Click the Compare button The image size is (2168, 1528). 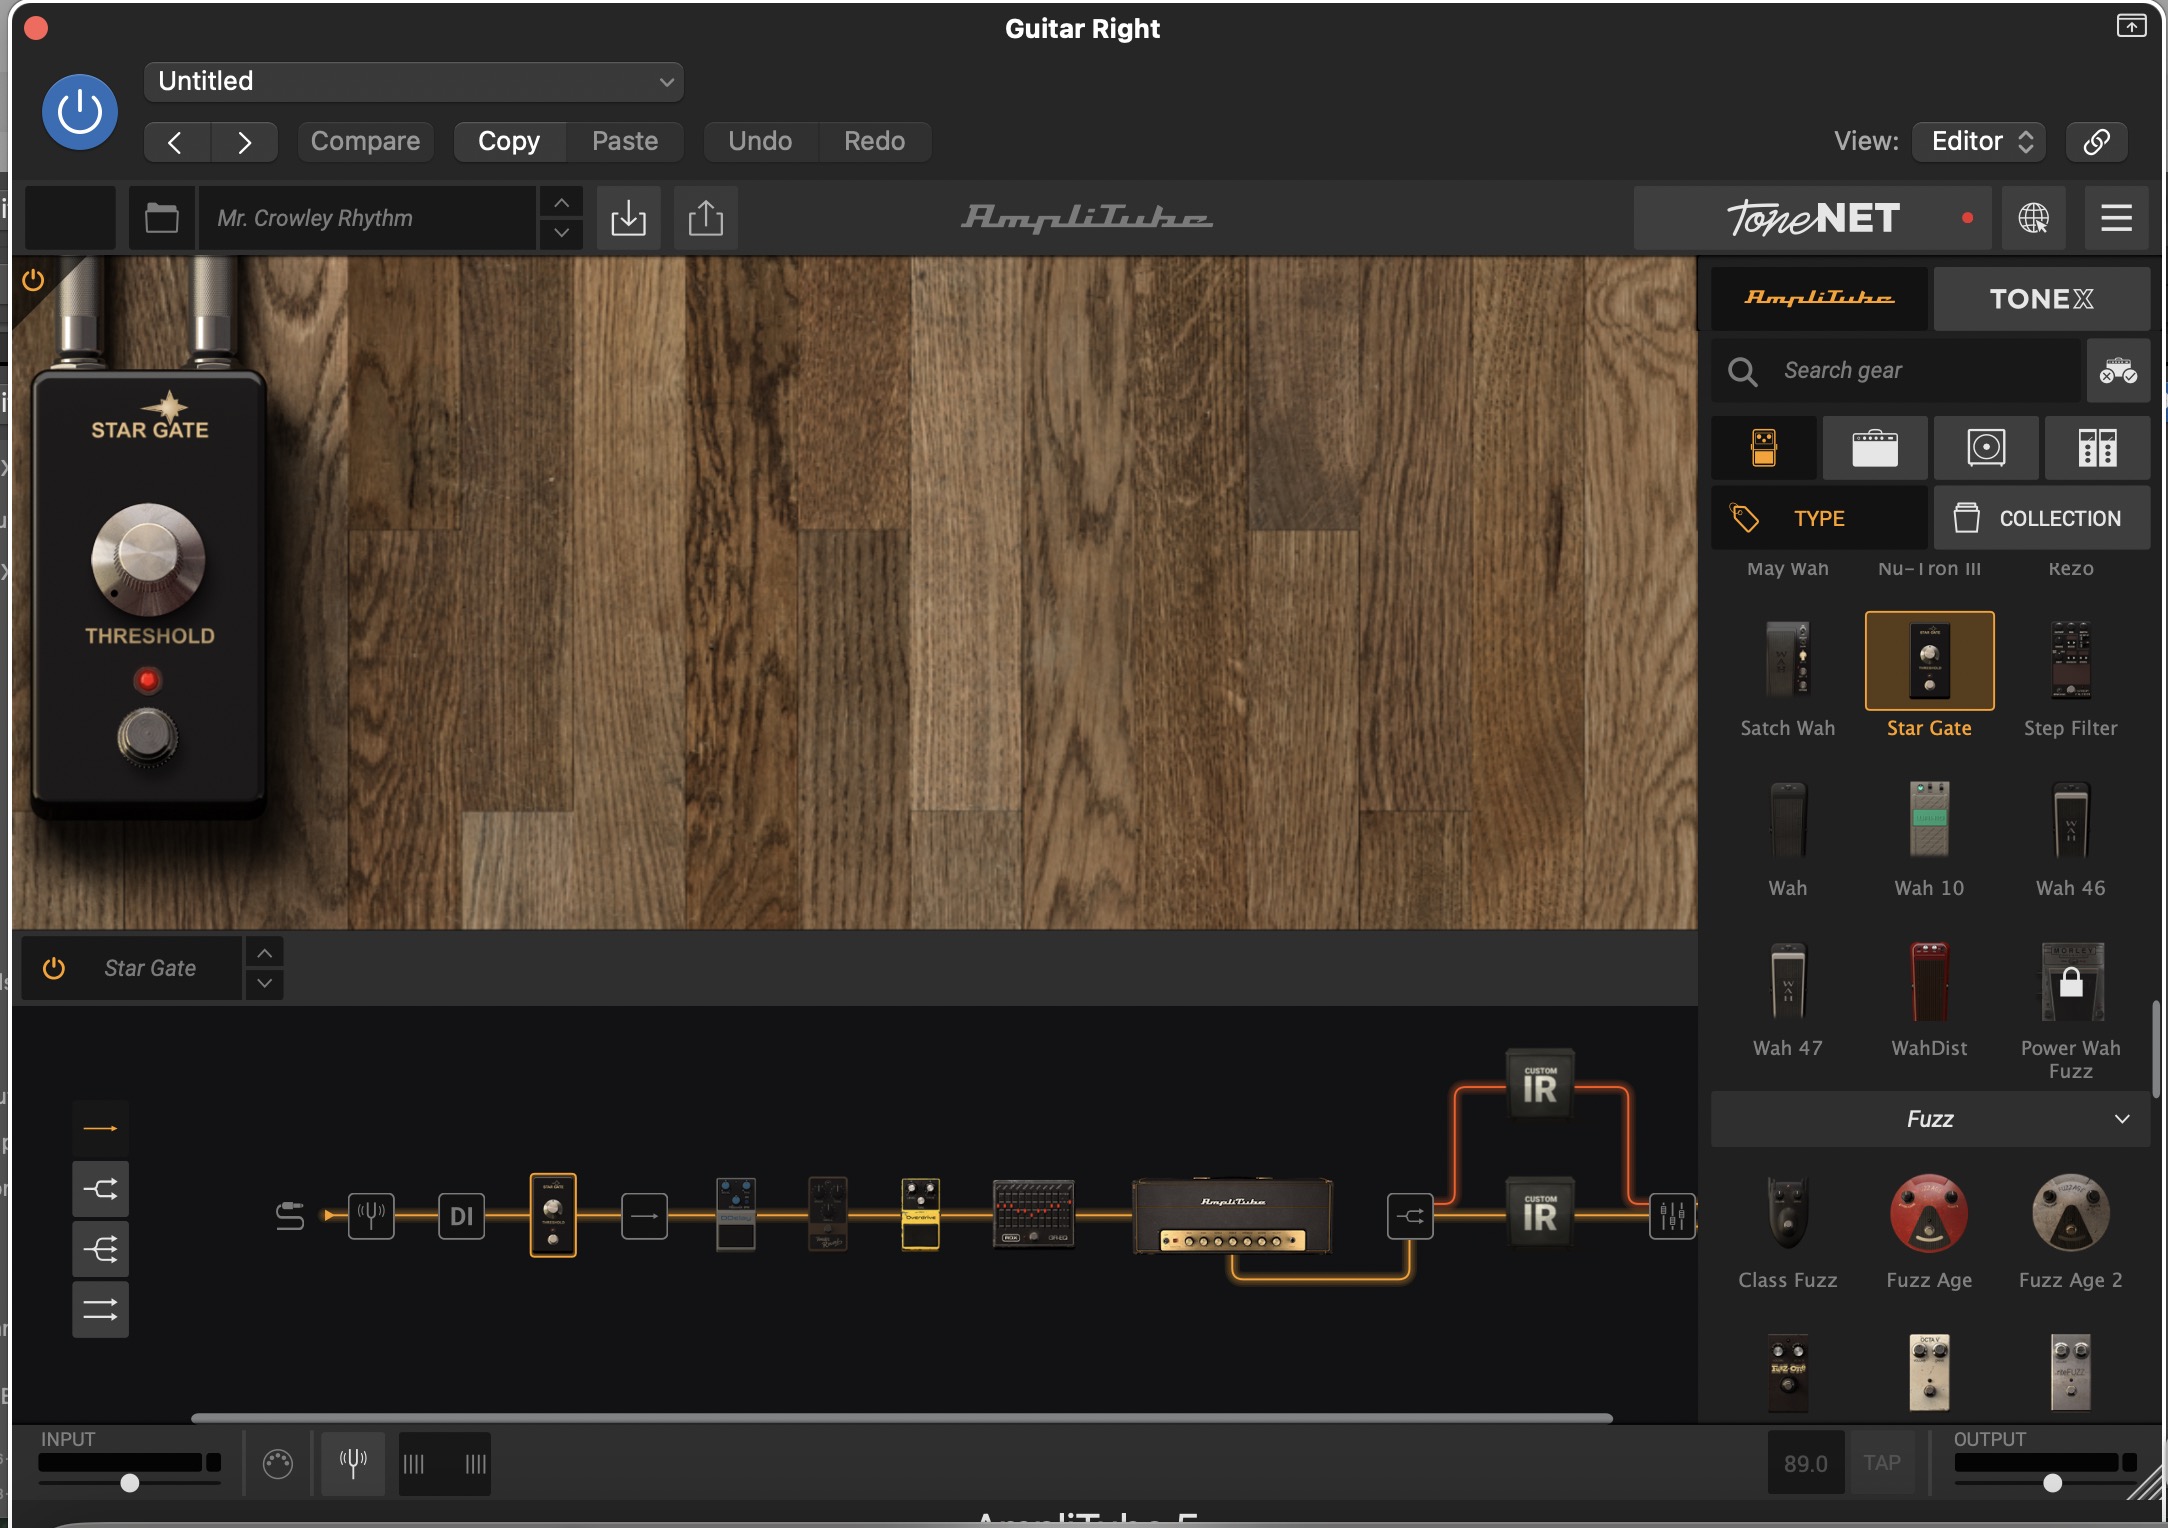point(365,142)
